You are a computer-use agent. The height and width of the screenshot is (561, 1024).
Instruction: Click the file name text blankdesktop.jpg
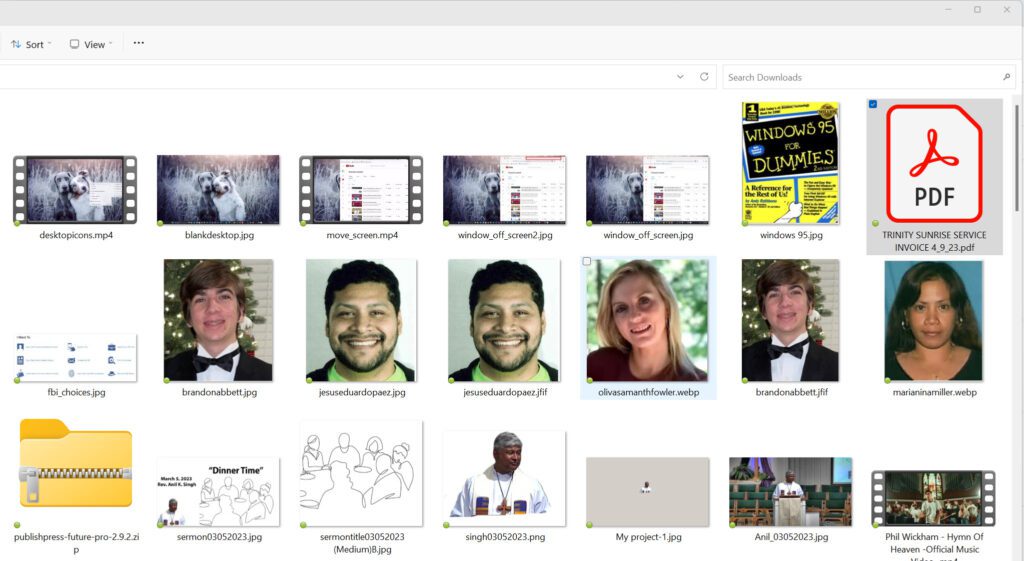click(219, 235)
